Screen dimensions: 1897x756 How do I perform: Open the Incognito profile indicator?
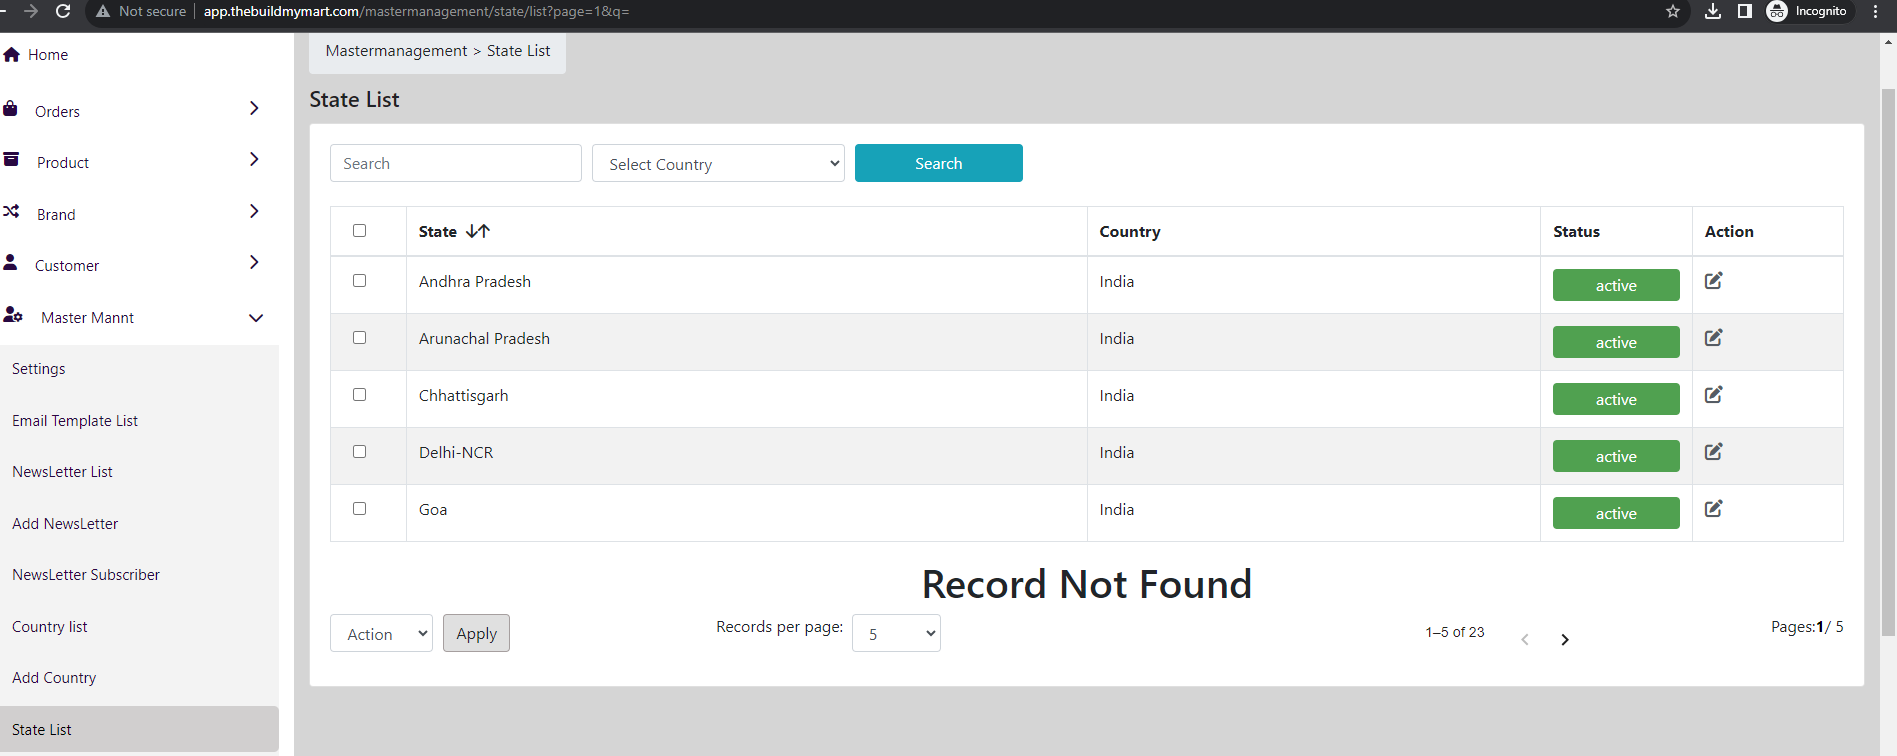[1807, 11]
